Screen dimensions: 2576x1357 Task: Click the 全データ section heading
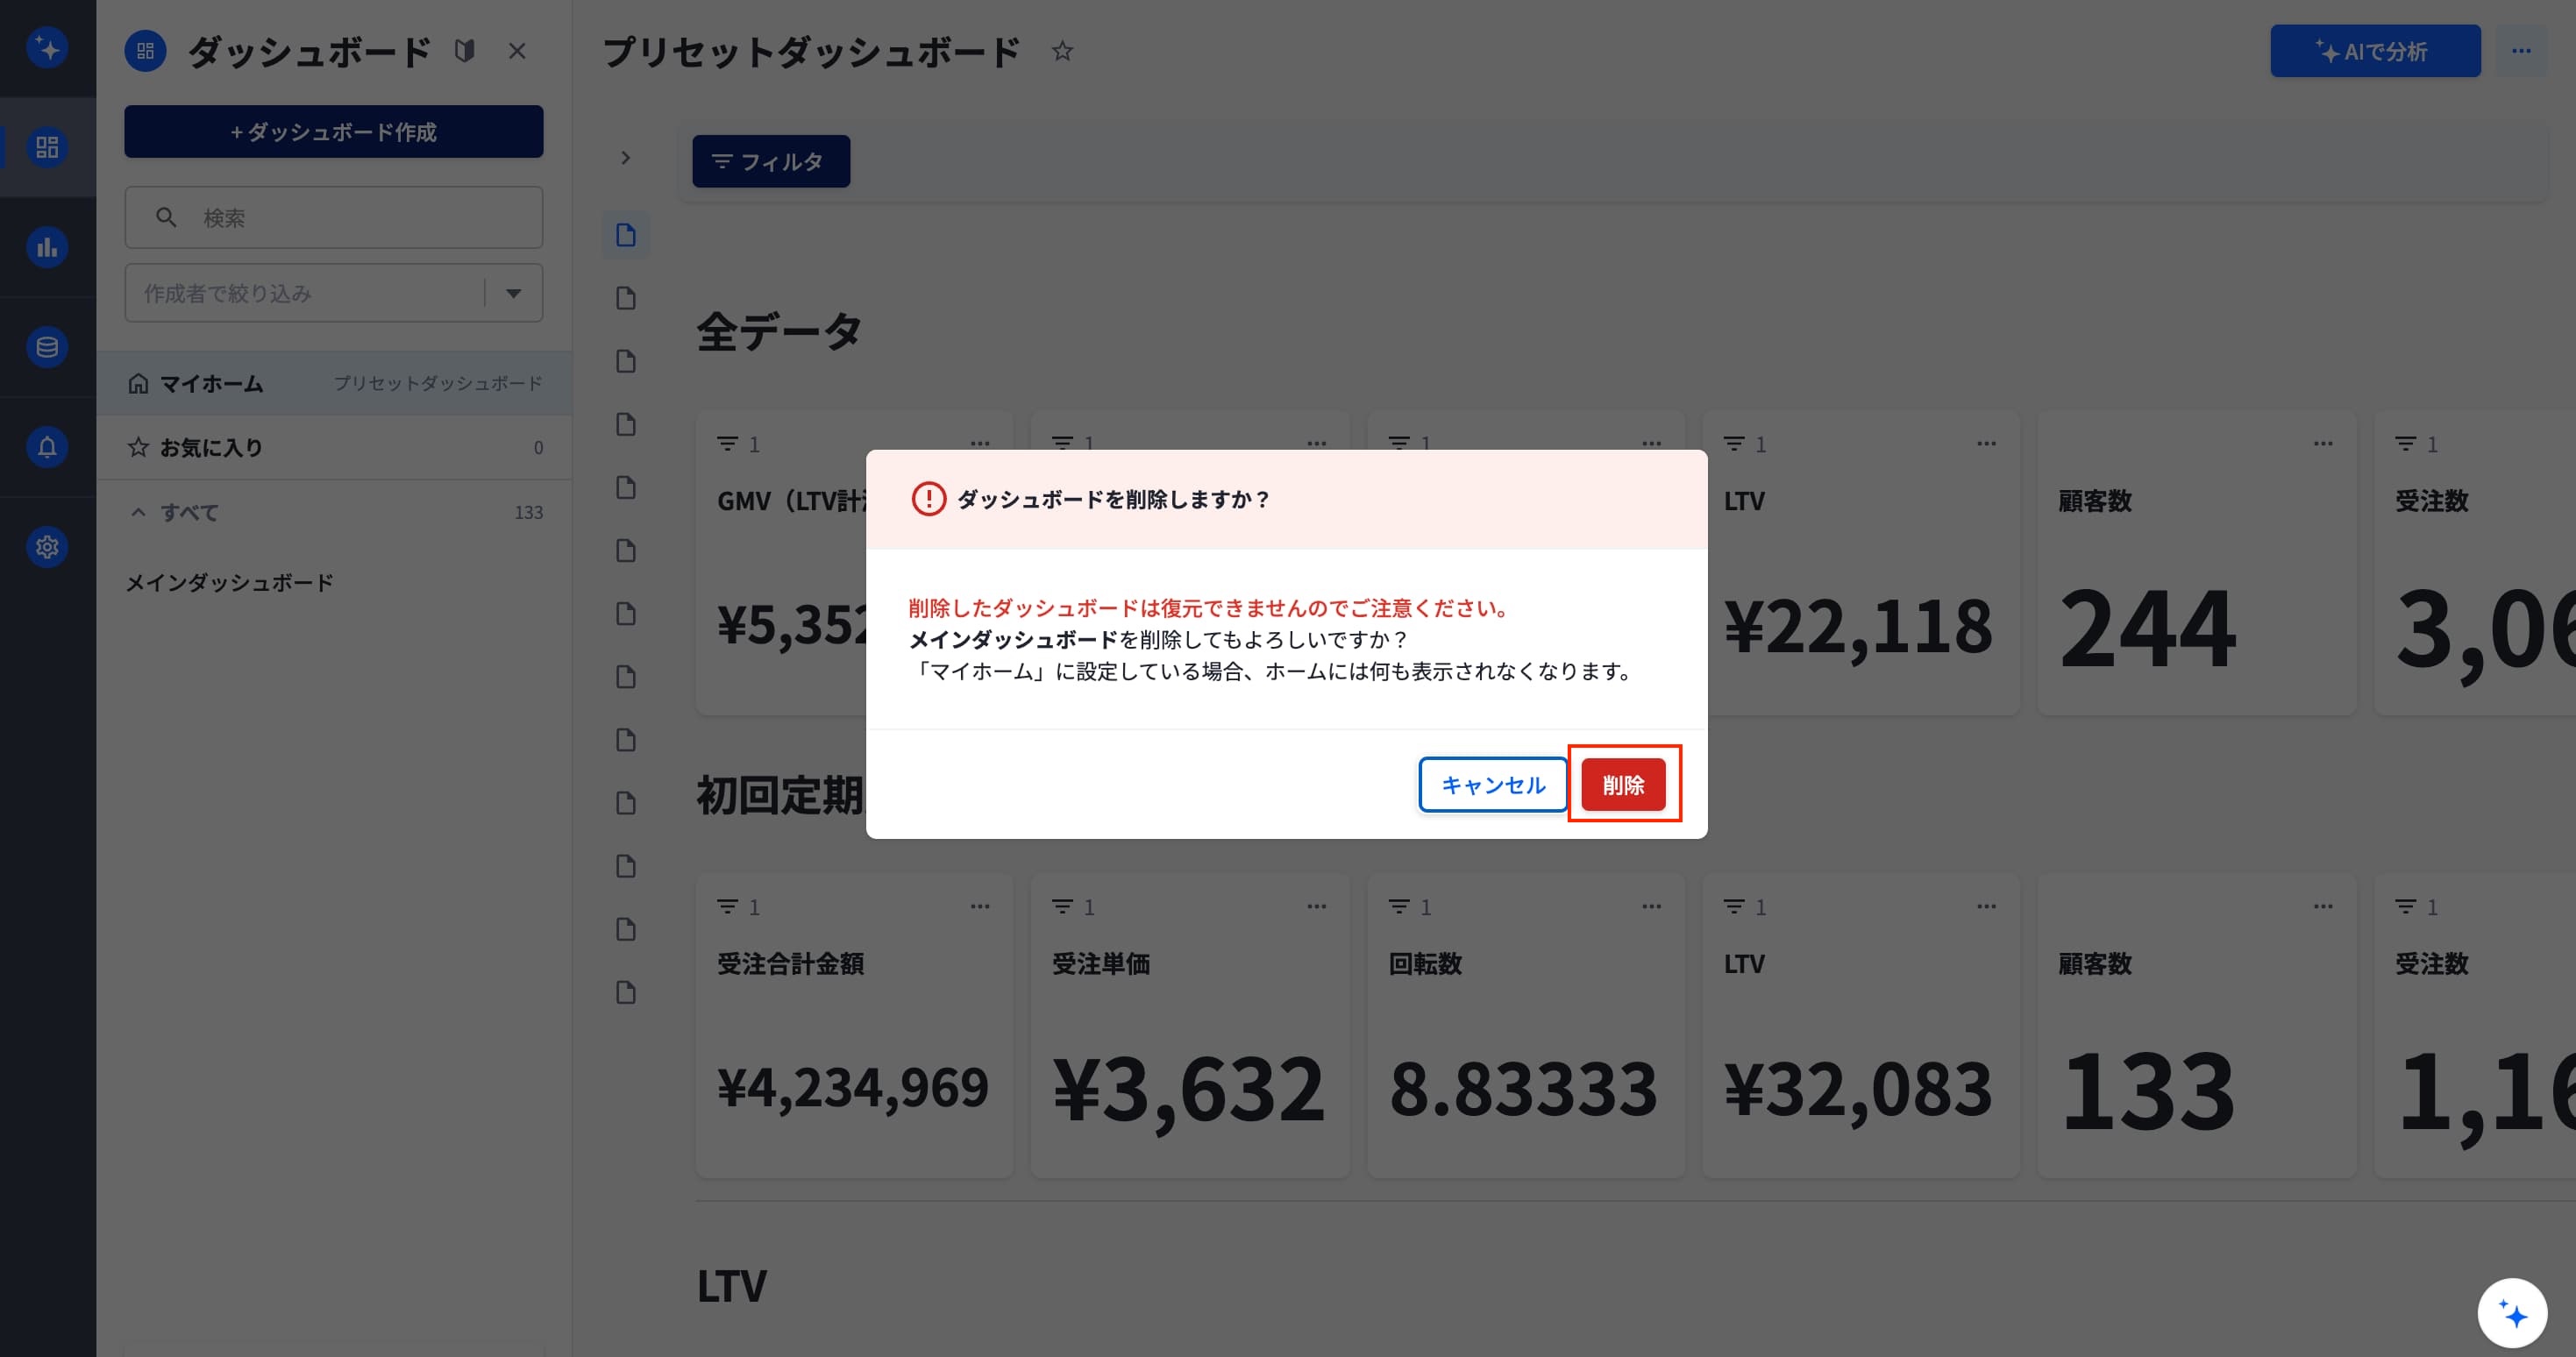tap(779, 332)
